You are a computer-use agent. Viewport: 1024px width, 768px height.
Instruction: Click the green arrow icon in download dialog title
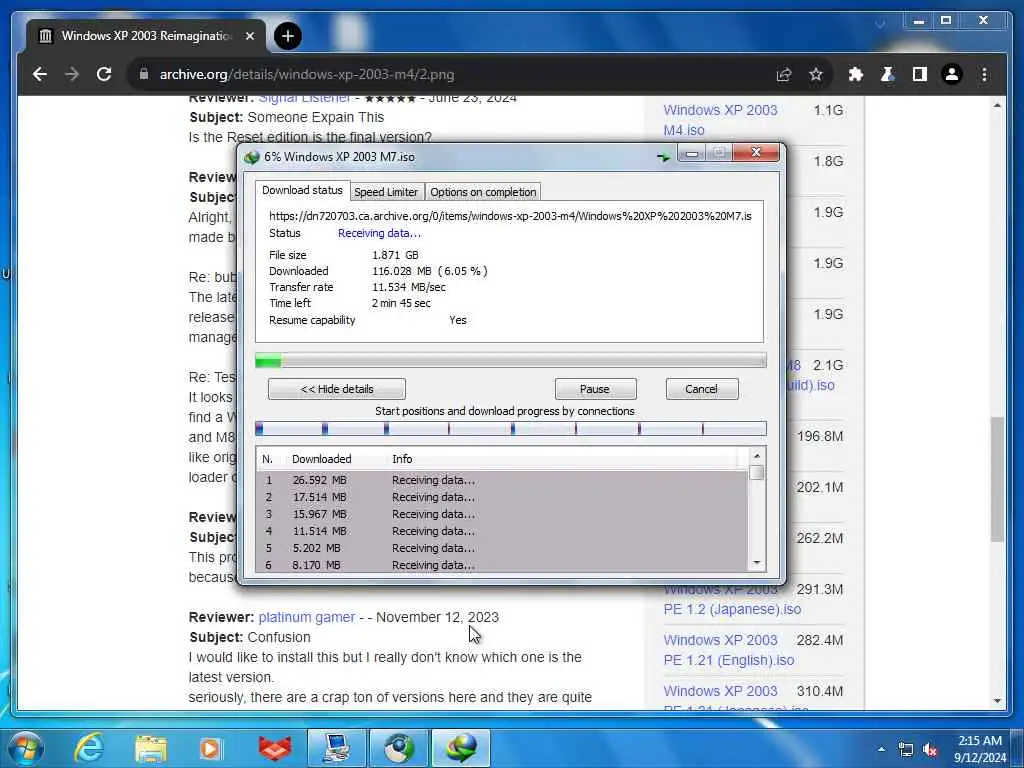click(664, 157)
